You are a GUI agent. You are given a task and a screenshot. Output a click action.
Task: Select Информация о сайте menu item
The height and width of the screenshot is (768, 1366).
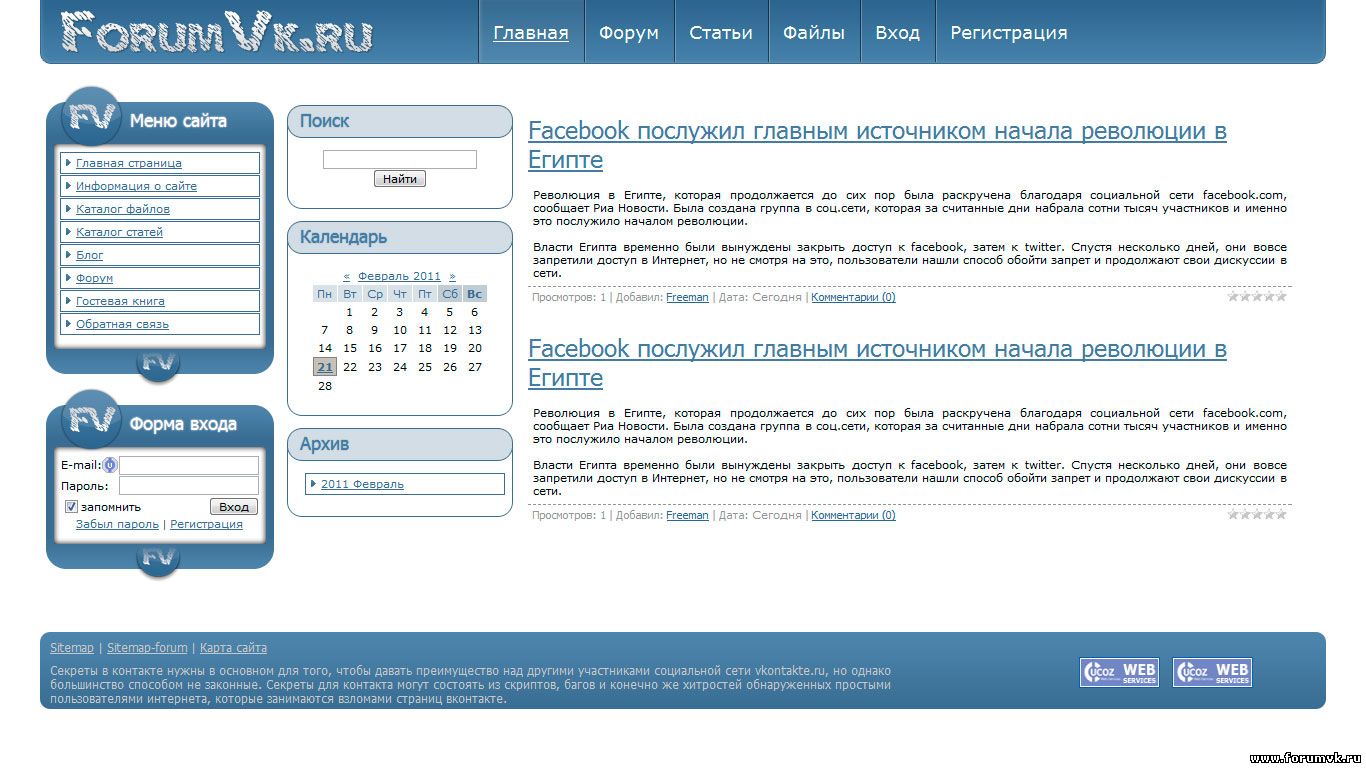(x=160, y=186)
